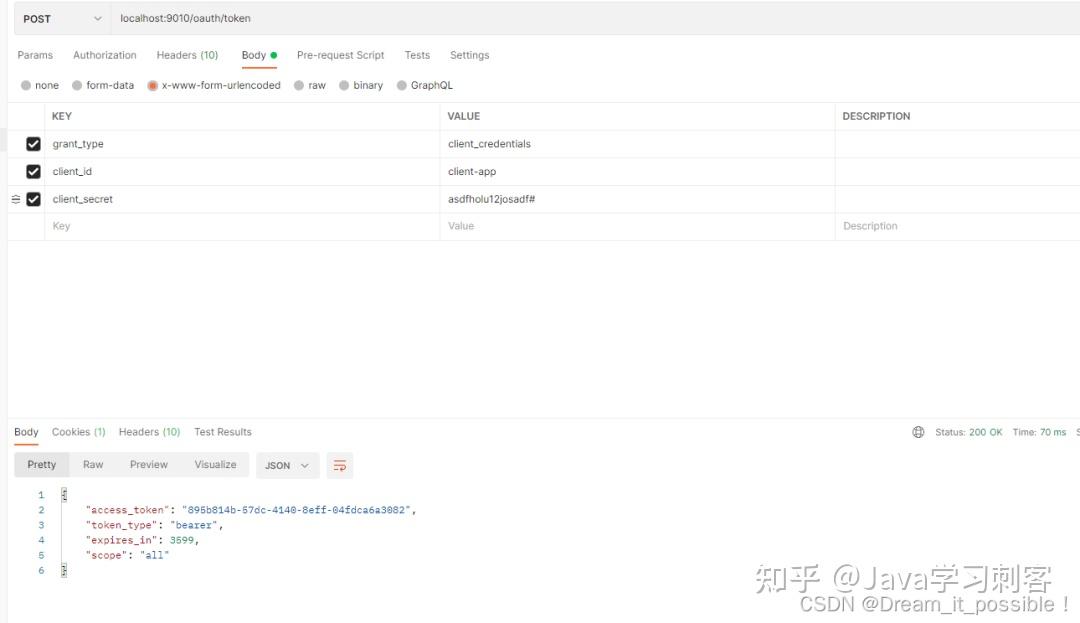The width and height of the screenshot is (1080, 623).
Task: Click the network details globe icon
Action: (x=918, y=432)
